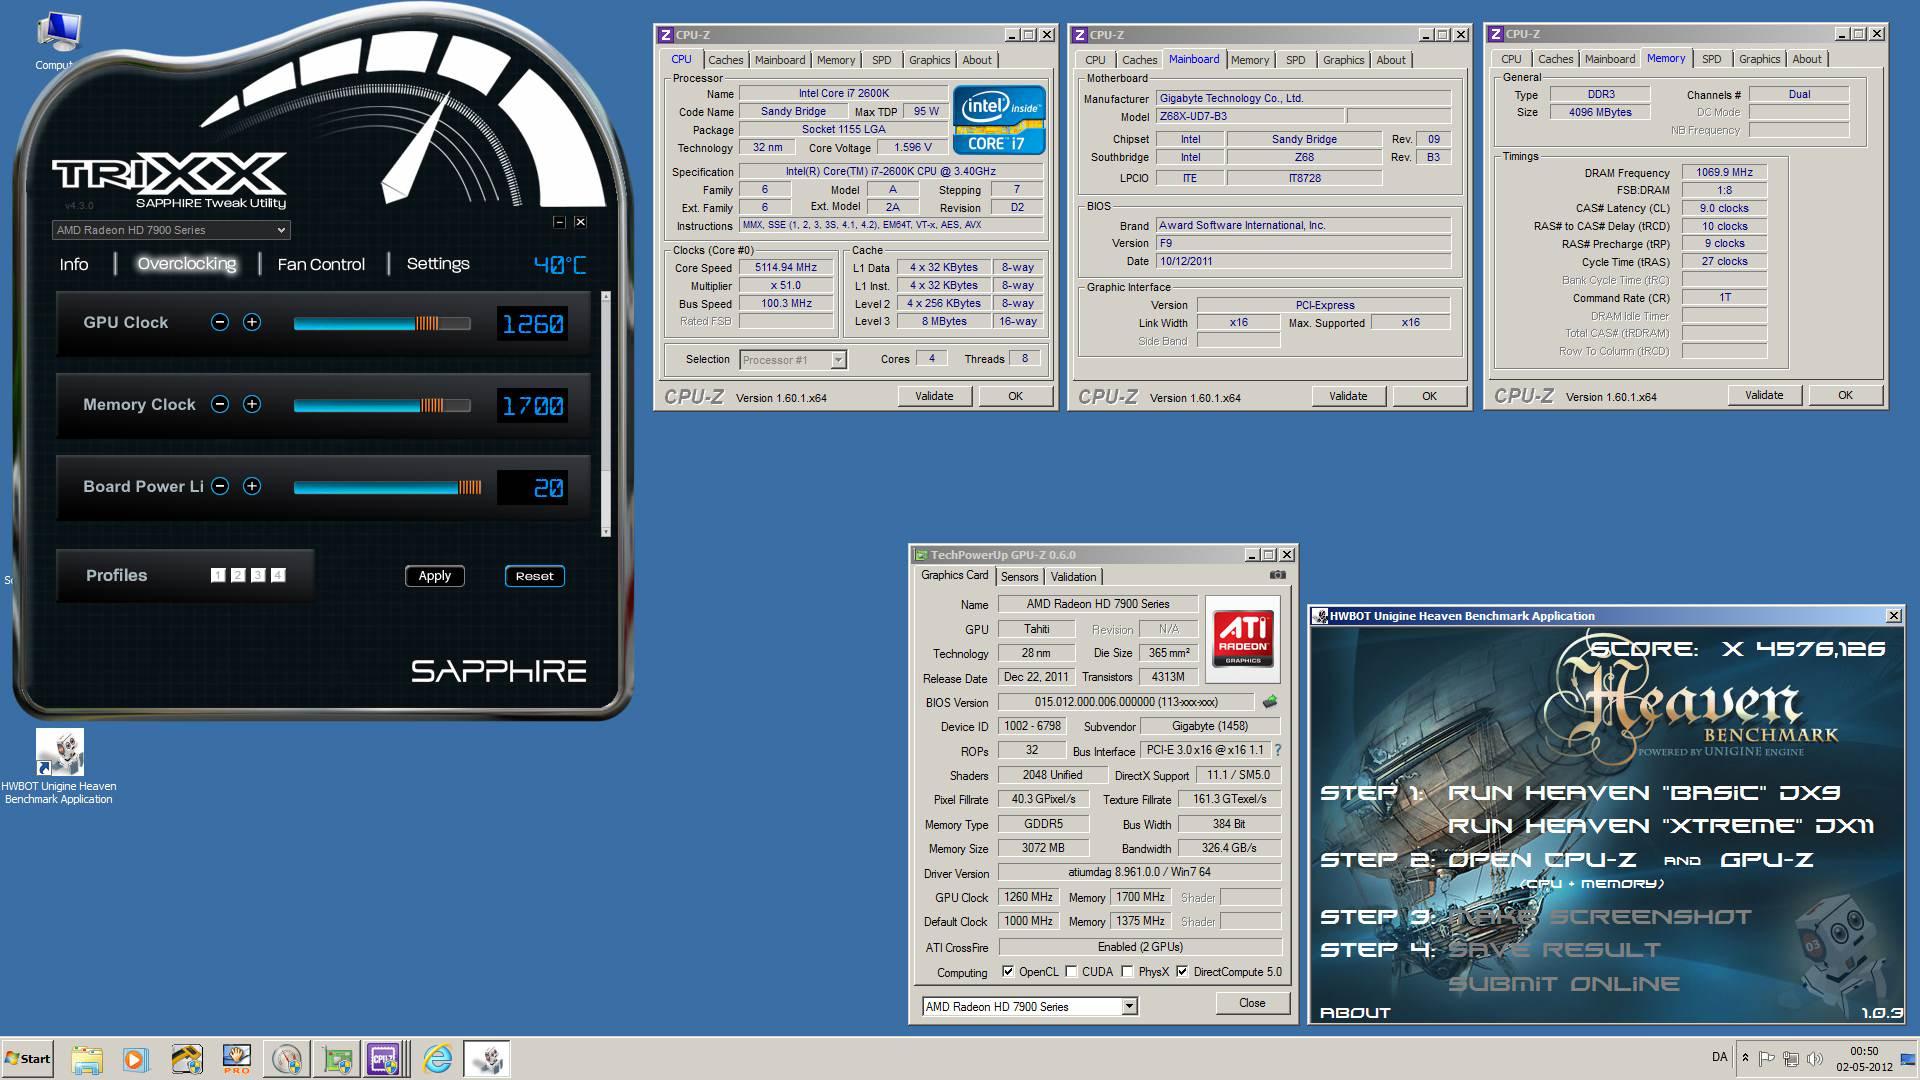Click the Apply button in TRIXX
The image size is (1920, 1080).
pos(434,576)
